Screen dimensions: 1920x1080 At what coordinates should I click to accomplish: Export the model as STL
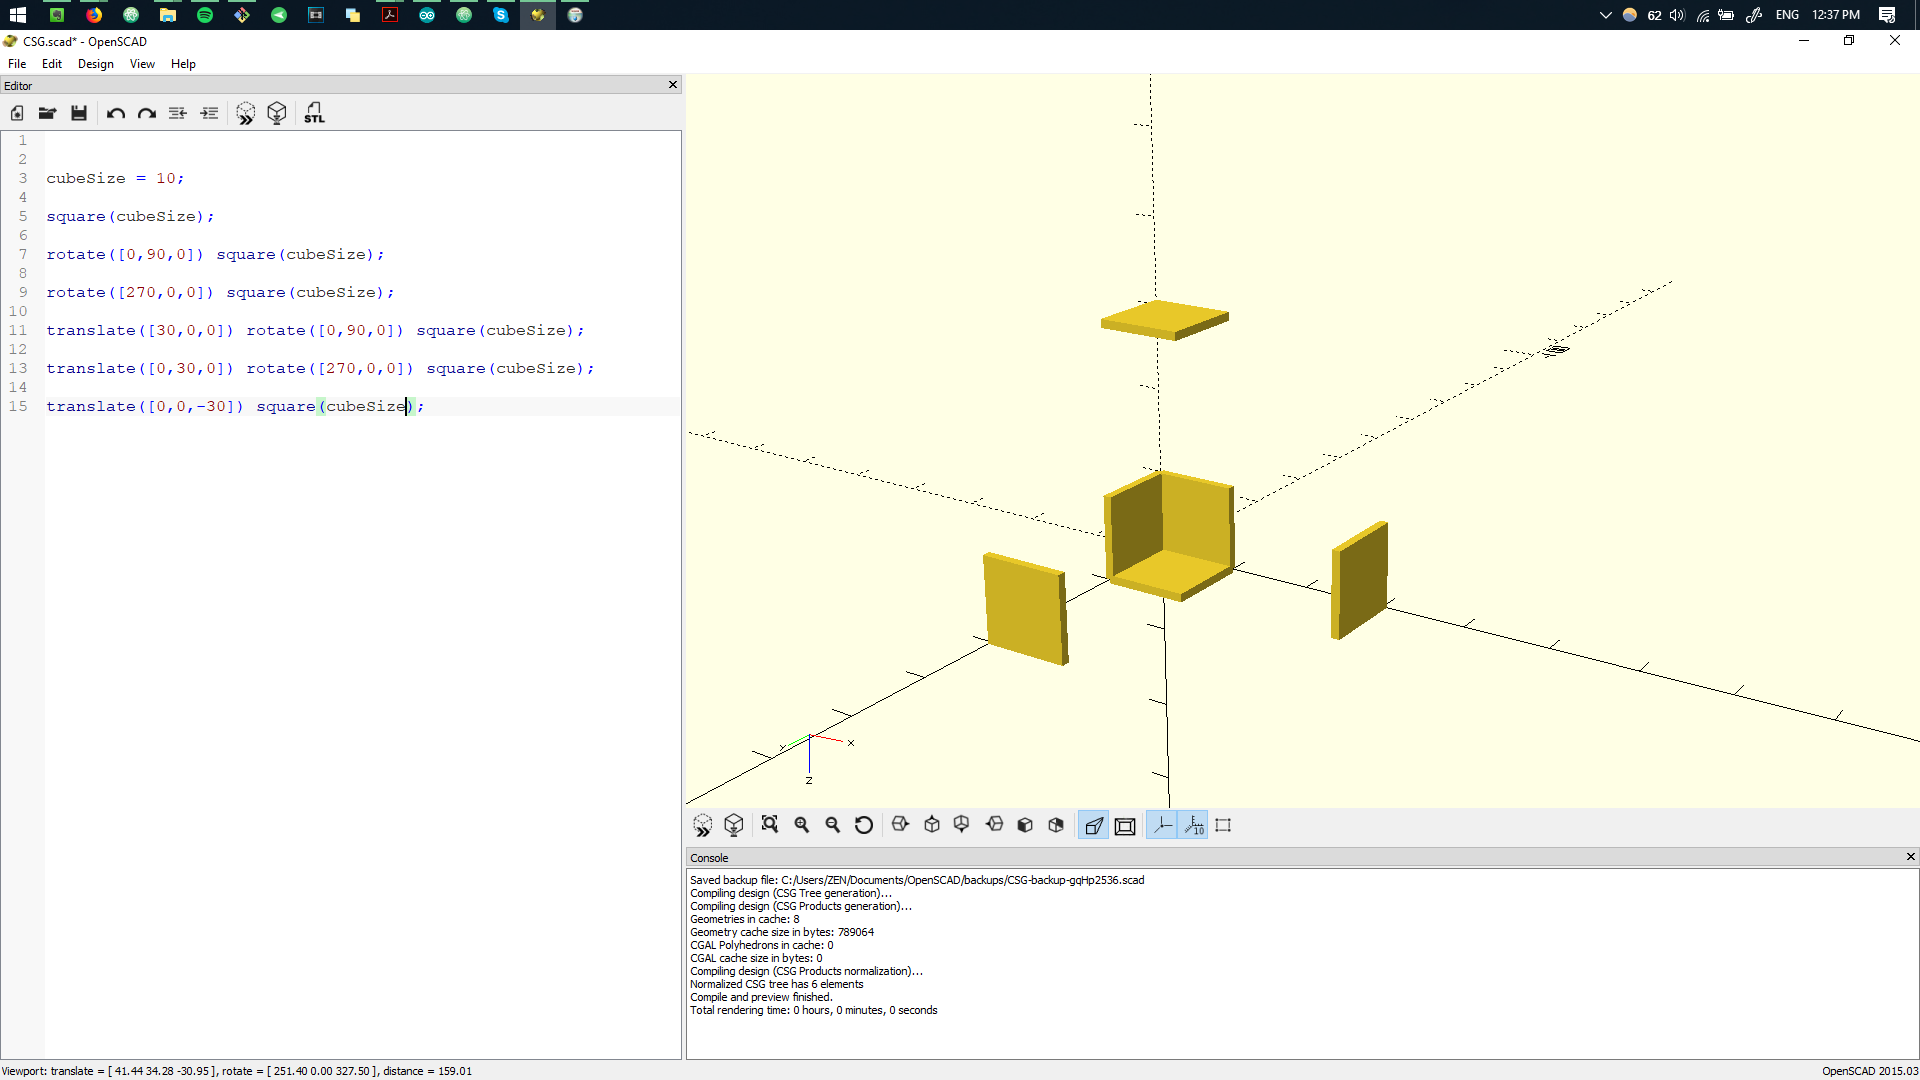click(x=314, y=113)
